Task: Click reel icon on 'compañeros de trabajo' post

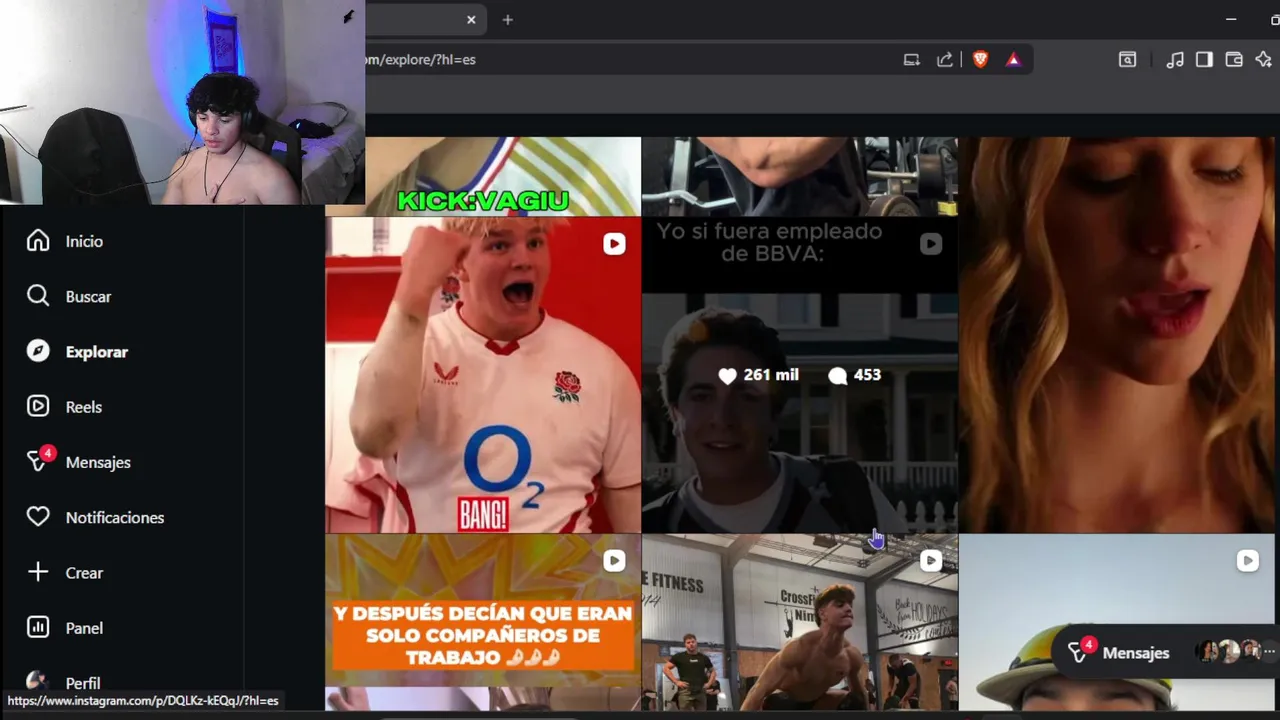Action: tap(614, 561)
